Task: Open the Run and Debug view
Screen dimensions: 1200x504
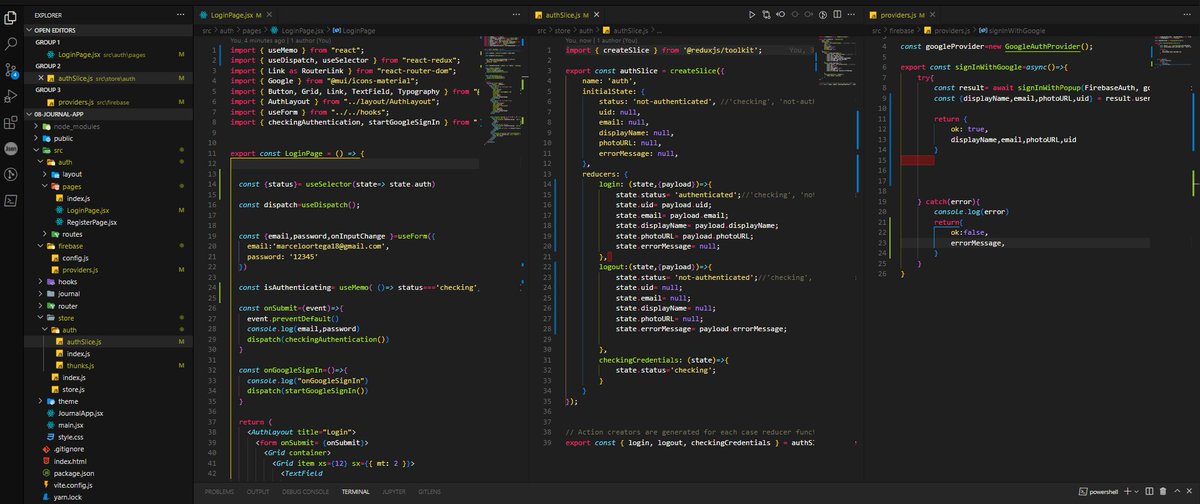Action: (x=11, y=96)
